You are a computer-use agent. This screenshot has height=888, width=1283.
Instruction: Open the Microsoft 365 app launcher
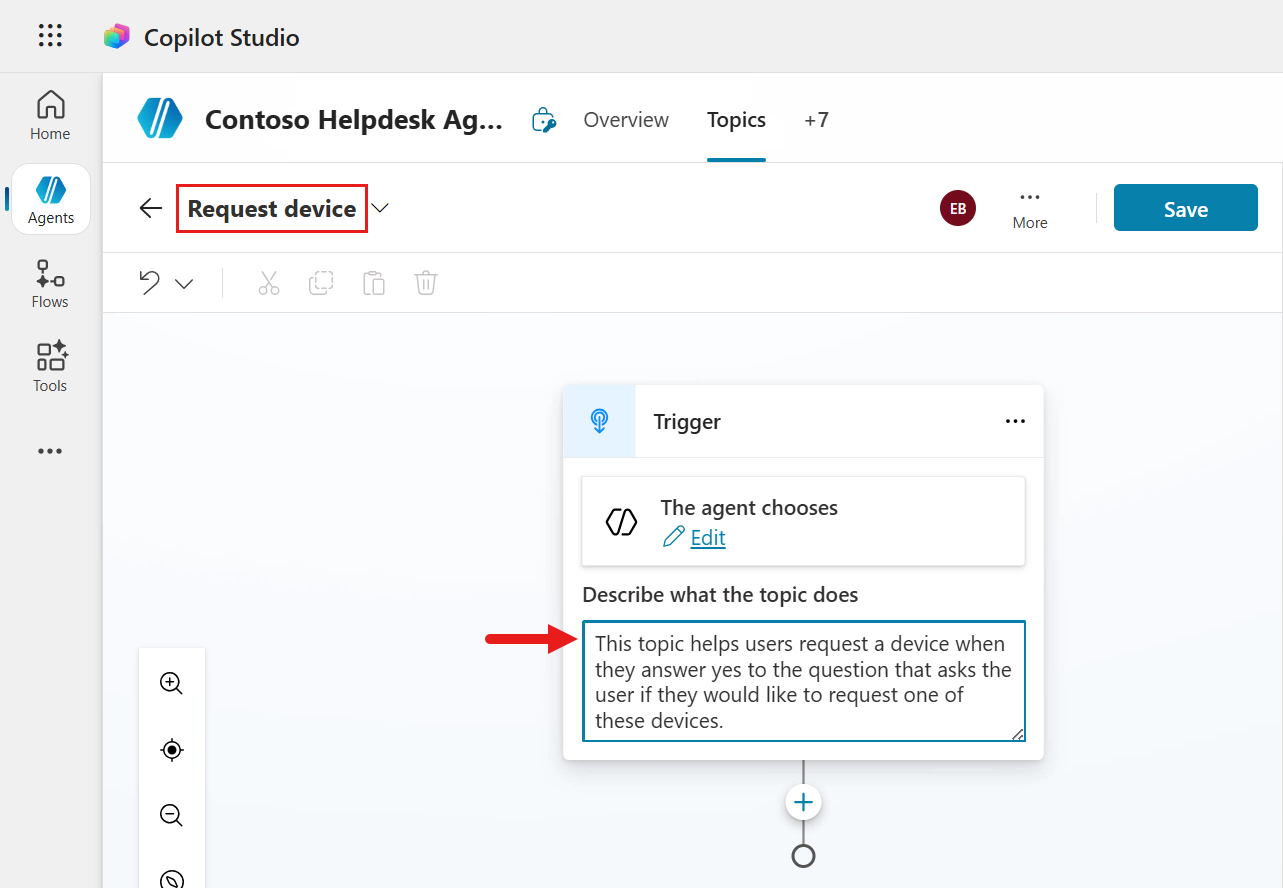49,35
